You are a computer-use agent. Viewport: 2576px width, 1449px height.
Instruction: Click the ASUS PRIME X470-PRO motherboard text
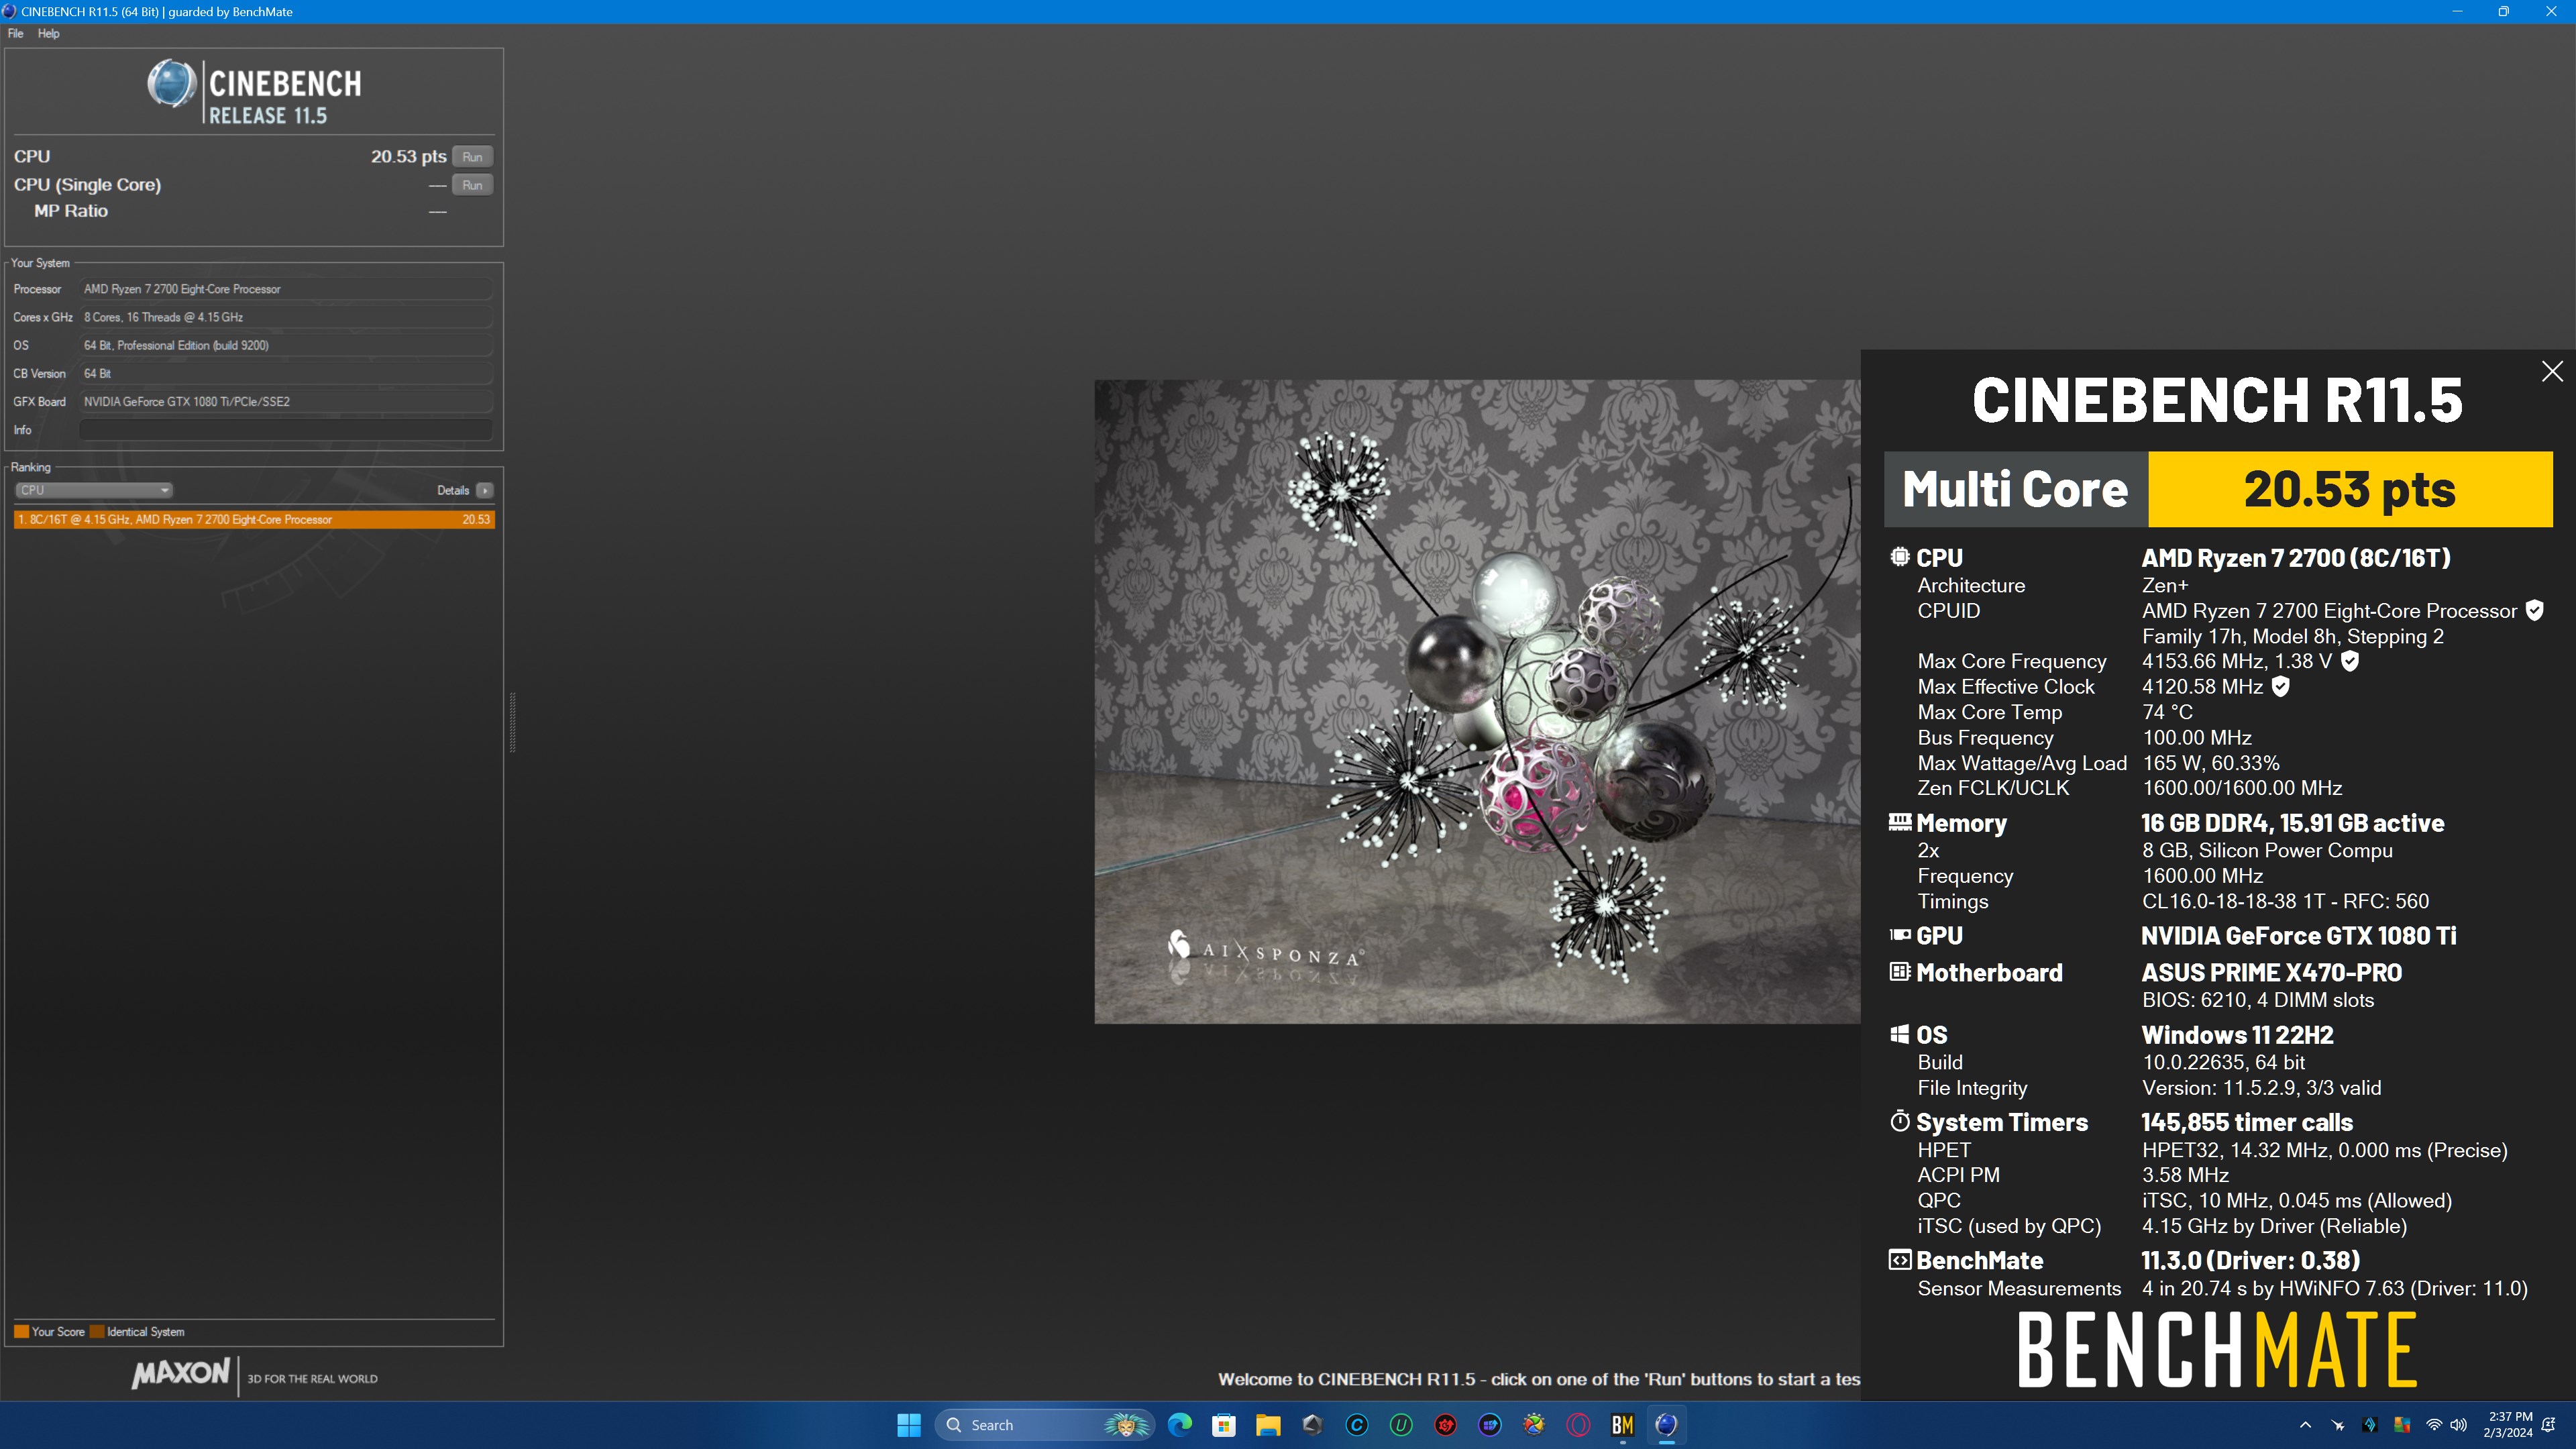pos(2271,972)
